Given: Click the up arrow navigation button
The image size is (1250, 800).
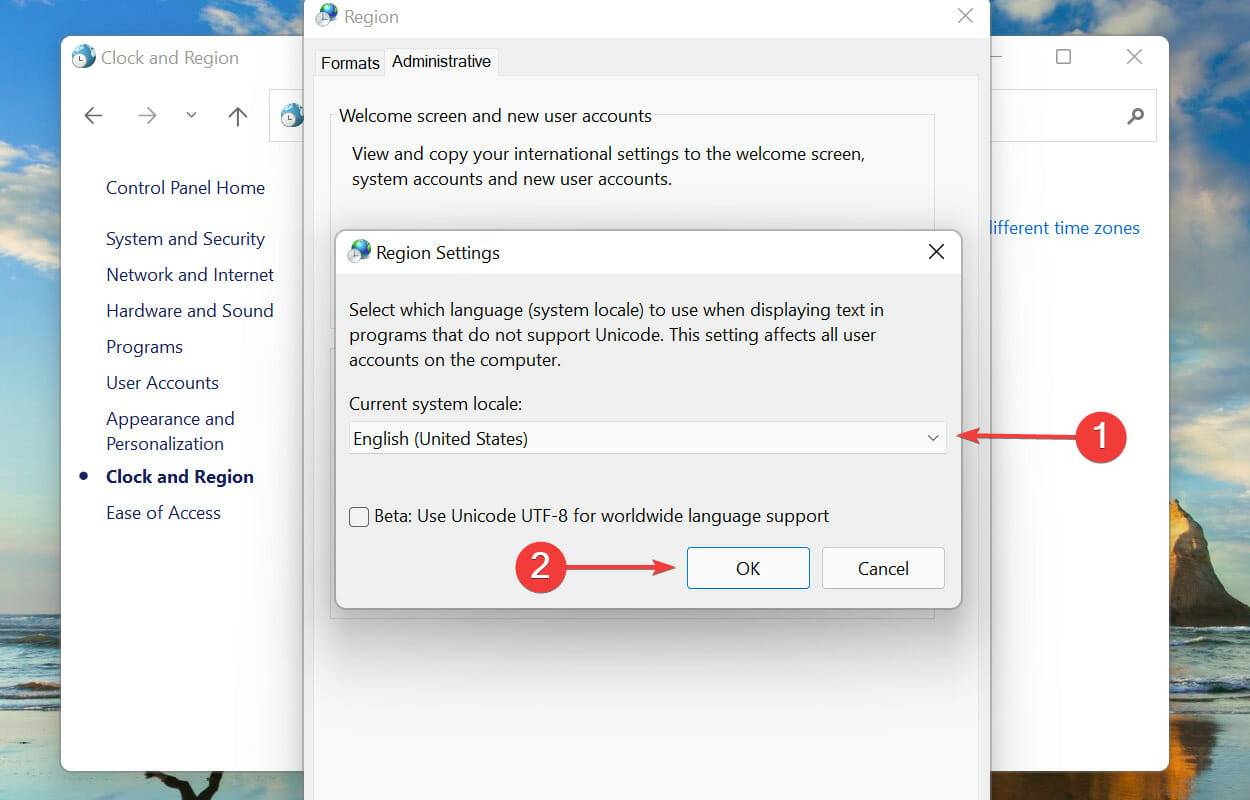Looking at the screenshot, I should 237,116.
